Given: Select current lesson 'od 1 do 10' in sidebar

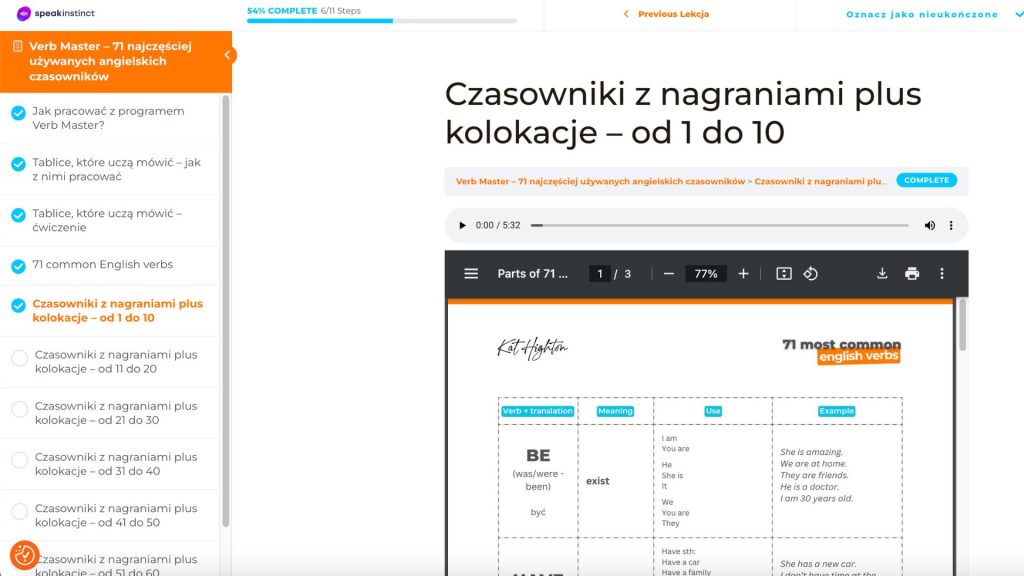Looking at the screenshot, I should click(x=118, y=310).
